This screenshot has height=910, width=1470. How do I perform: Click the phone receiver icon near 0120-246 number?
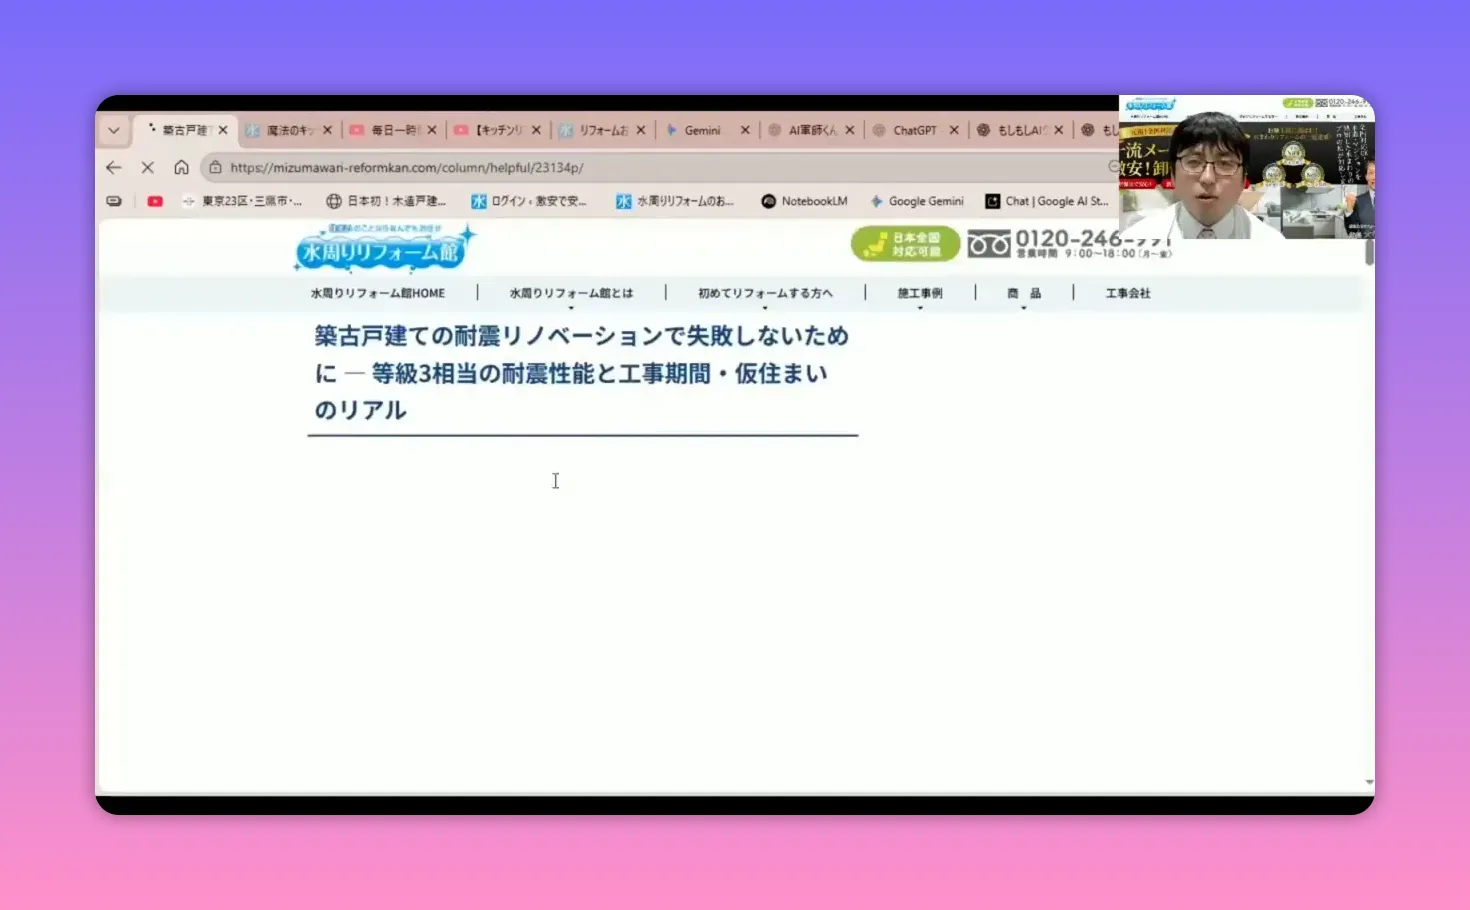[x=989, y=243]
